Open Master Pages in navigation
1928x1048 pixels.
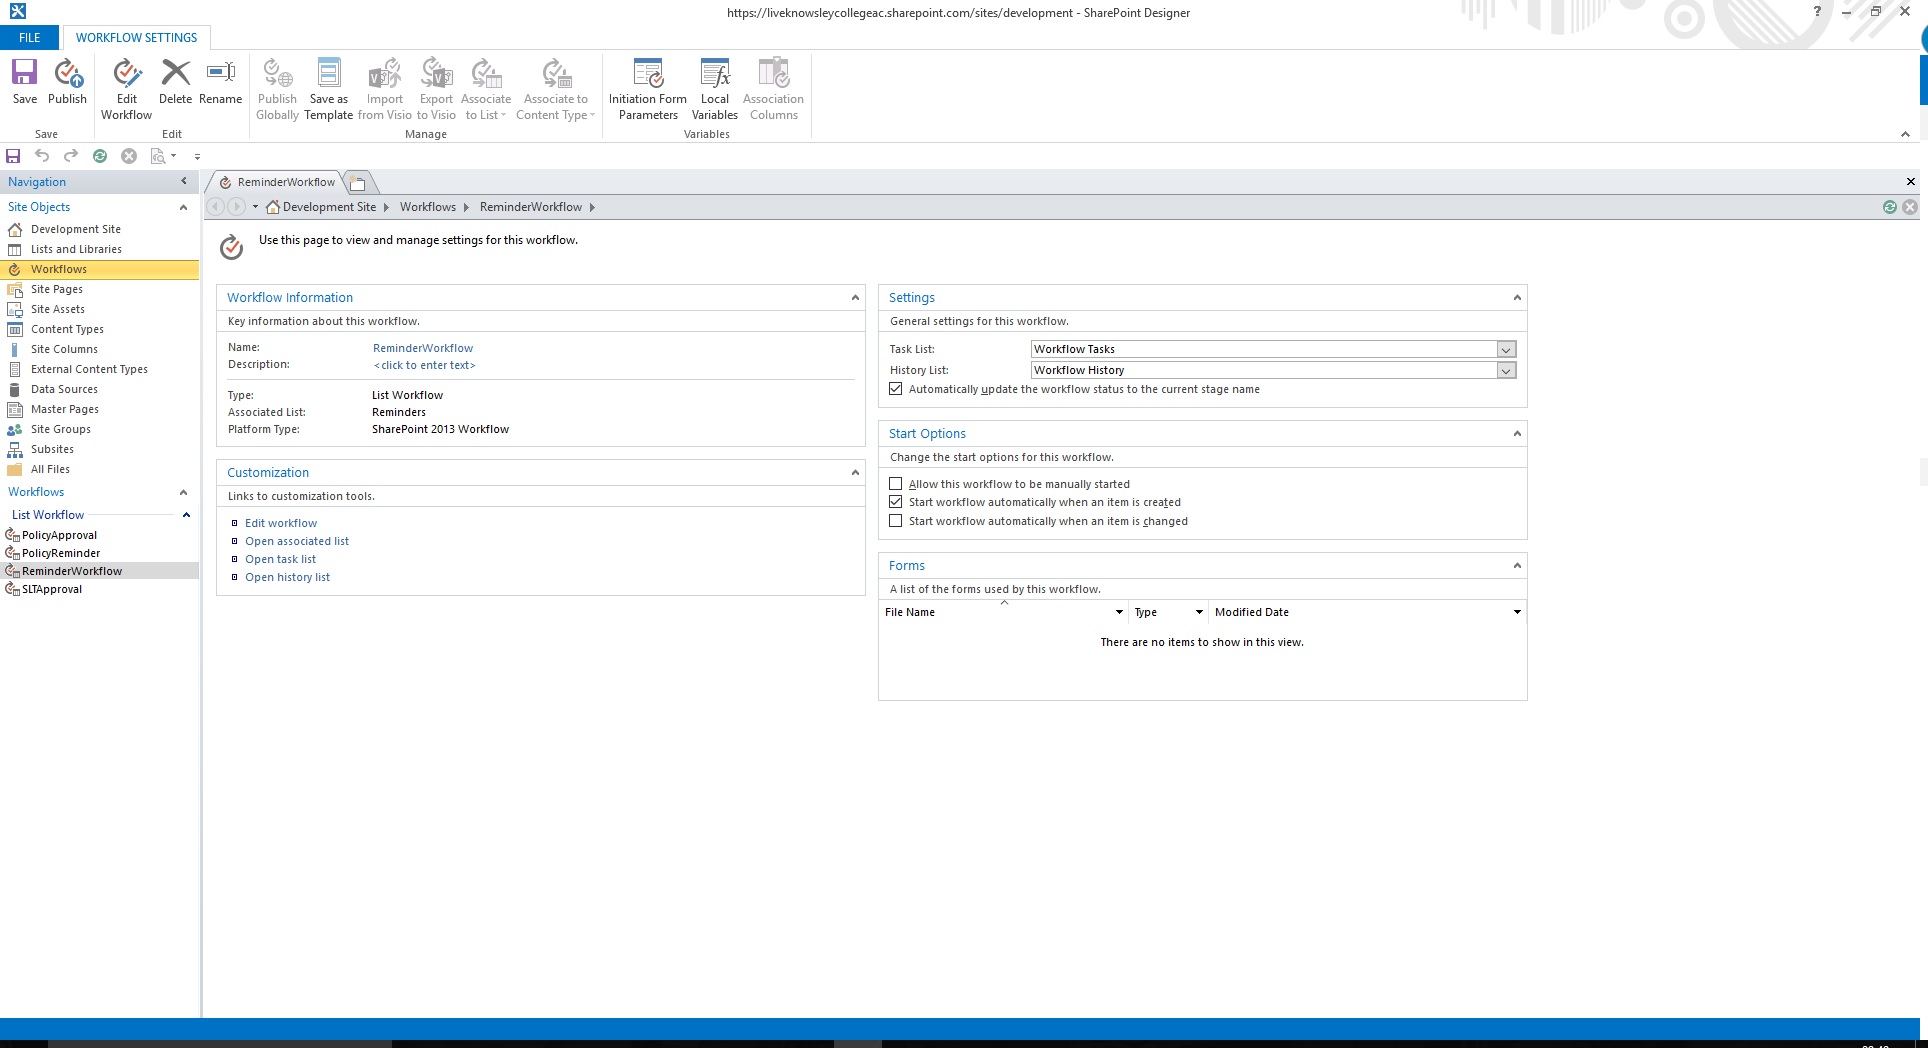[x=64, y=409]
